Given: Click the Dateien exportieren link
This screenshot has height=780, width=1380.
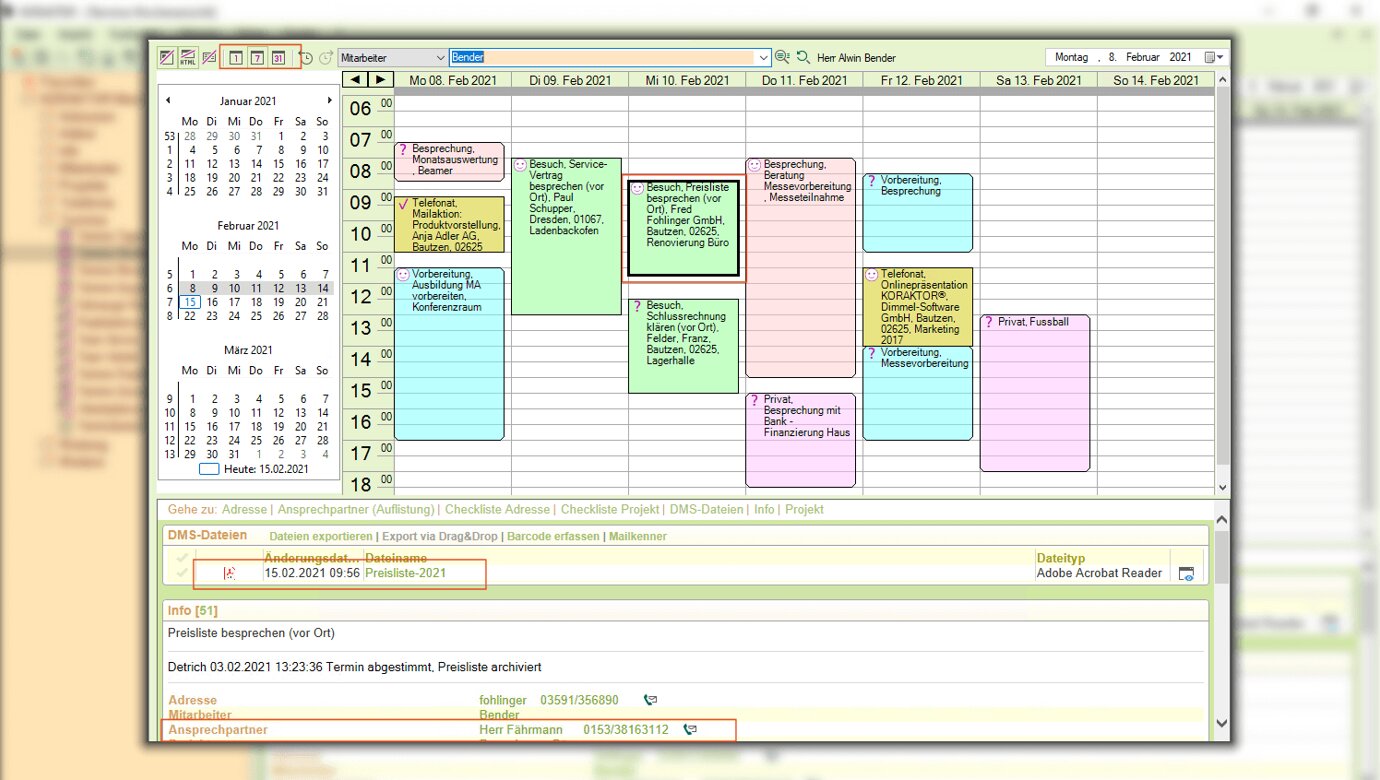Looking at the screenshot, I should (x=320, y=536).
